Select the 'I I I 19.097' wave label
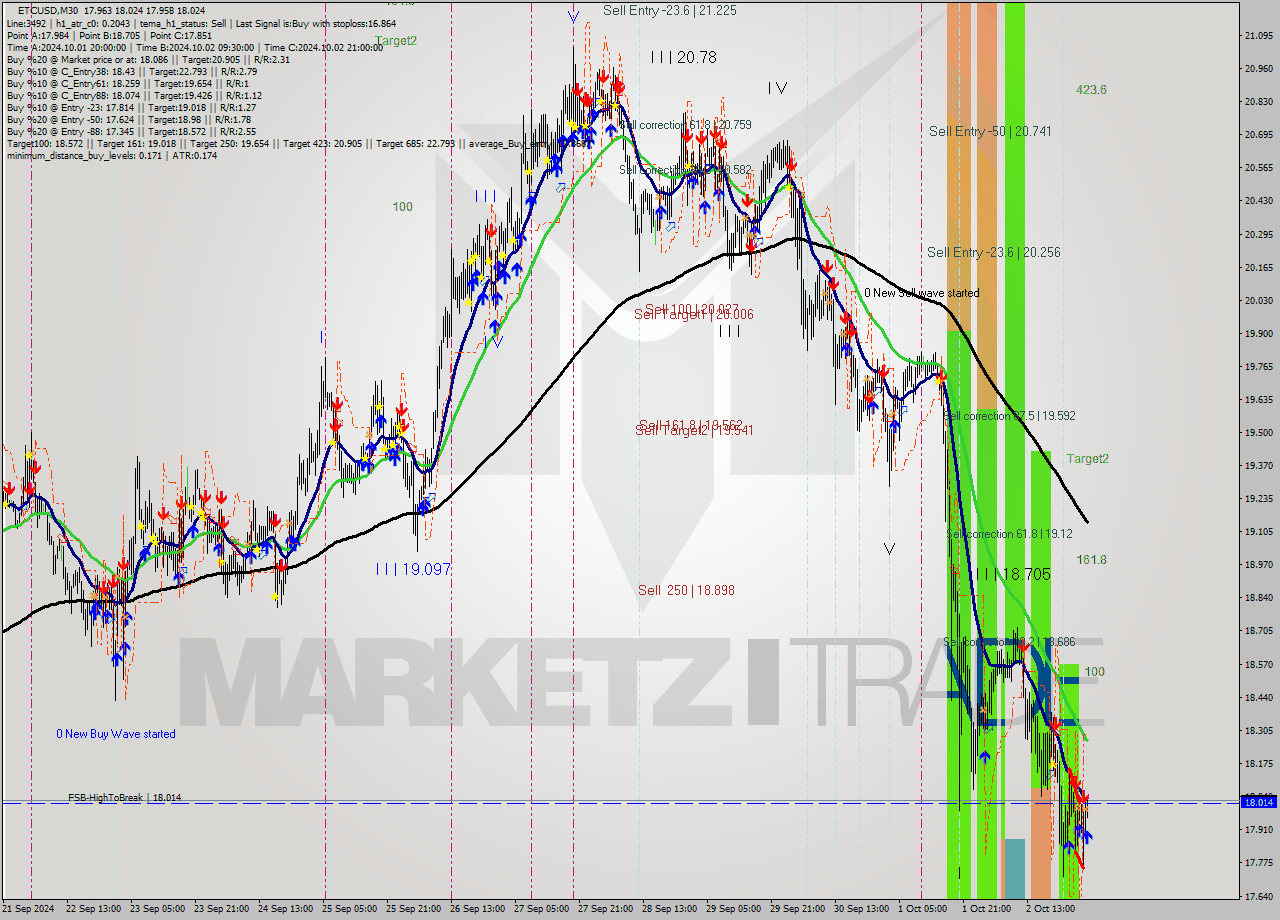The height and width of the screenshot is (920, 1280). 413,569
